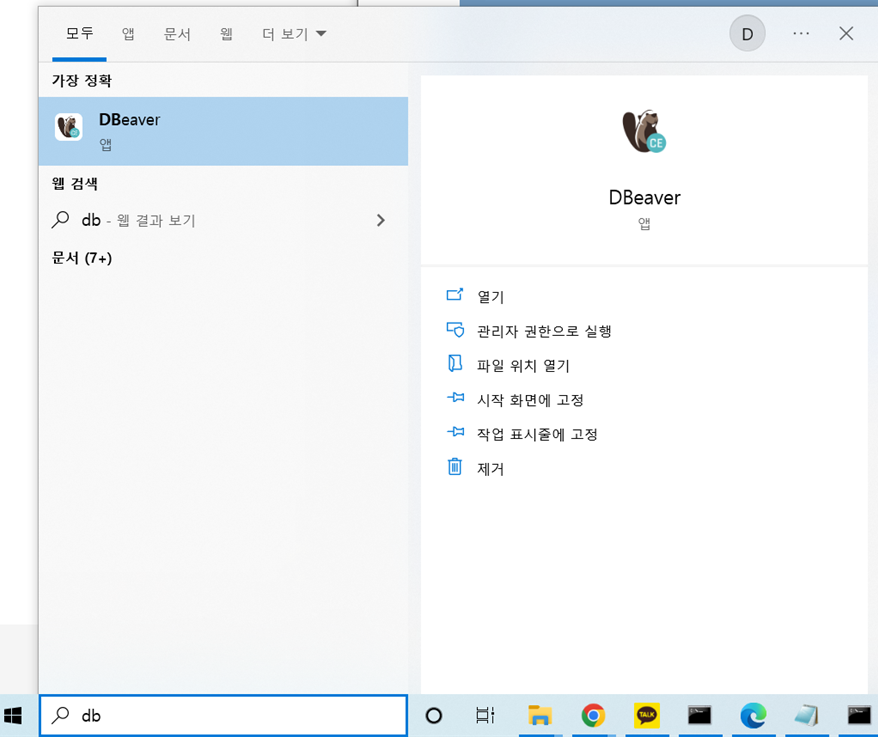Expand web result with the chevron arrow

click(381, 220)
